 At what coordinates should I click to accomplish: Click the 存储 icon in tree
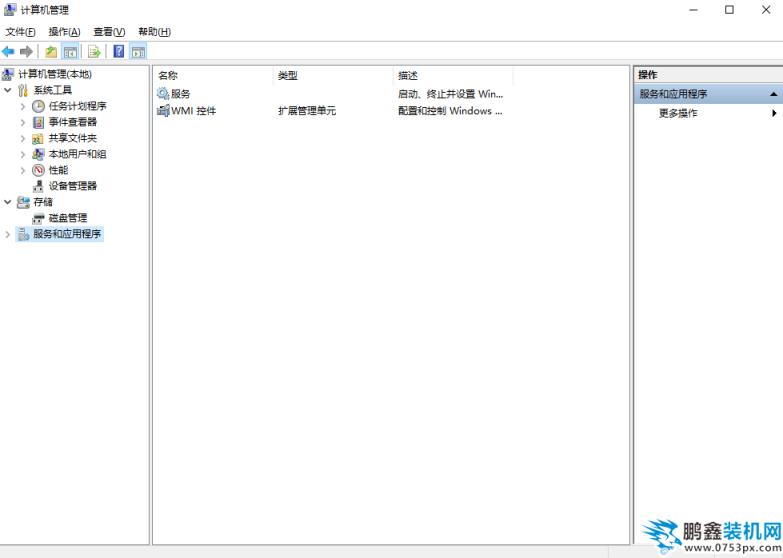click(x=23, y=202)
